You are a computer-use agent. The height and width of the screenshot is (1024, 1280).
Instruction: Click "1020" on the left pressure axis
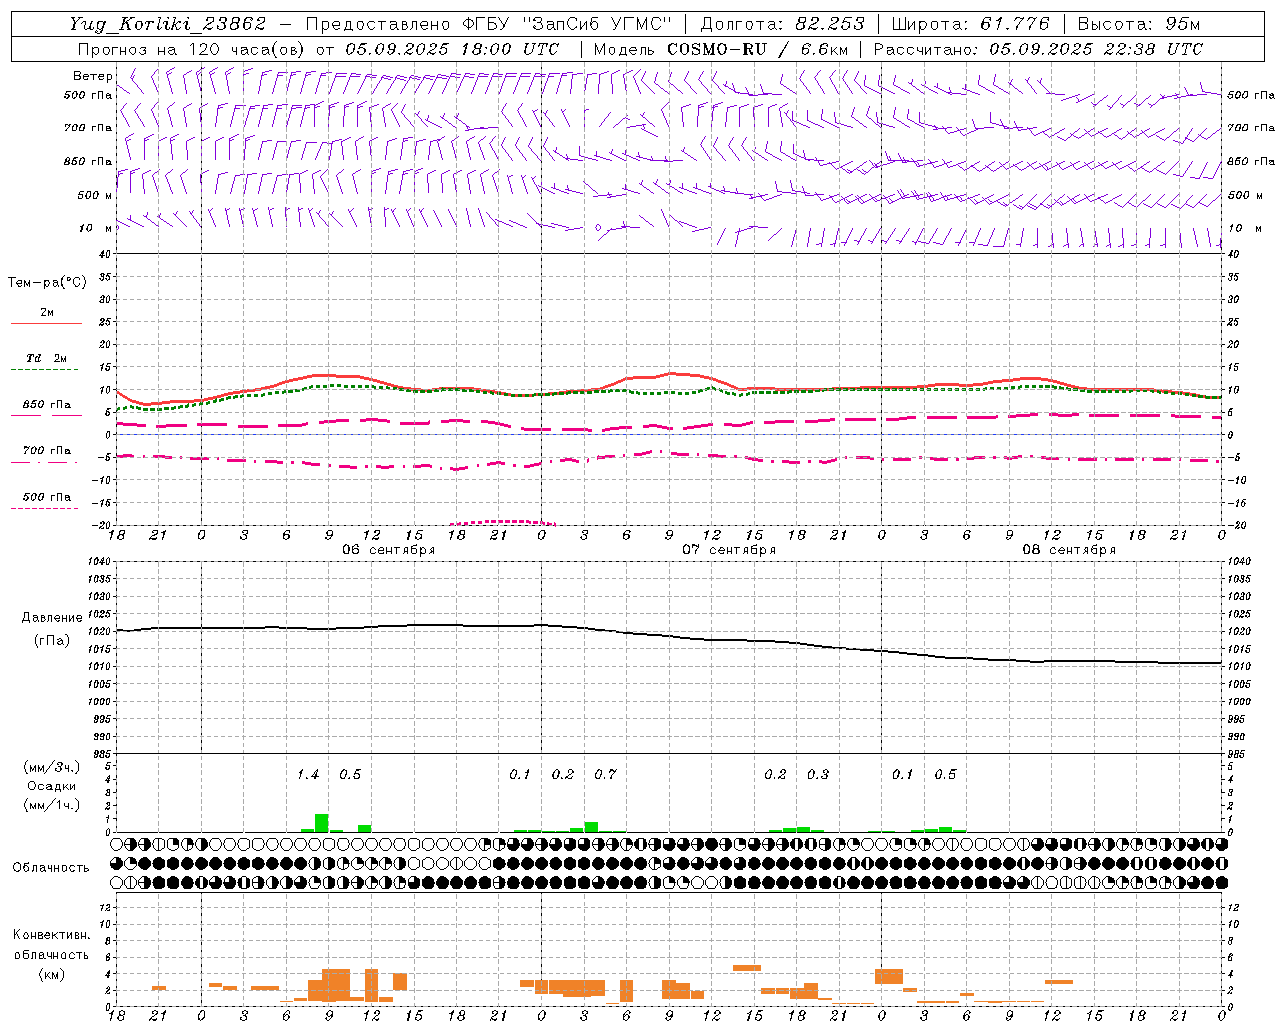coord(97,631)
